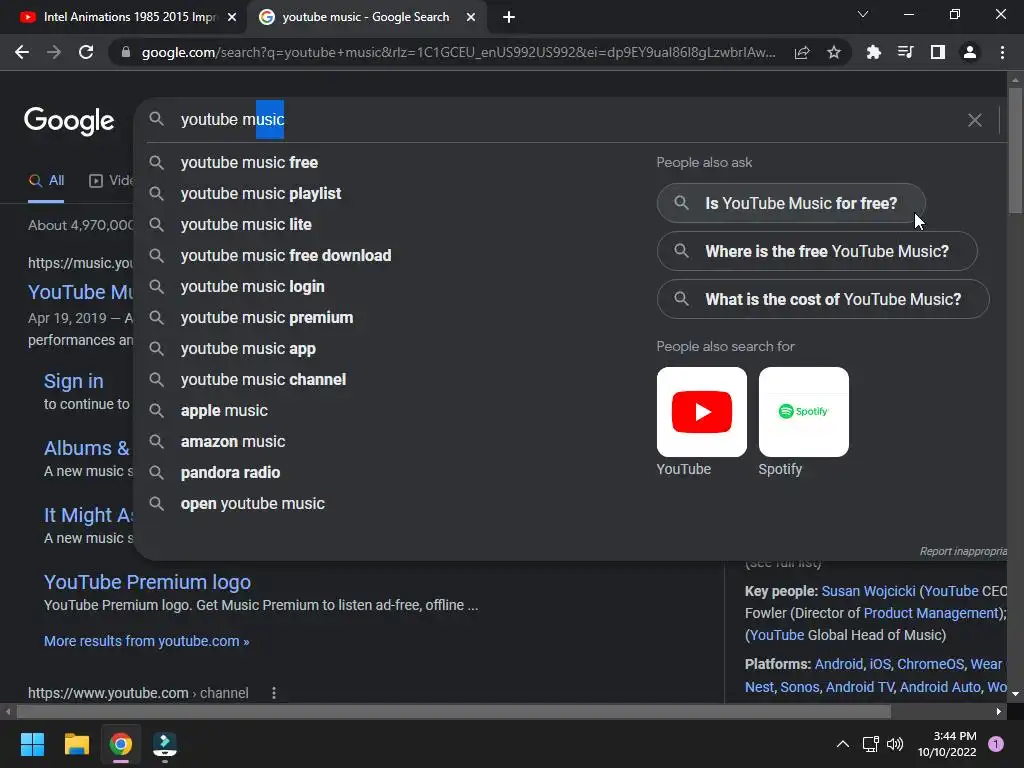The height and width of the screenshot is (768, 1024).
Task: Open the download-arrow app on taskbar
Action: [x=165, y=744]
